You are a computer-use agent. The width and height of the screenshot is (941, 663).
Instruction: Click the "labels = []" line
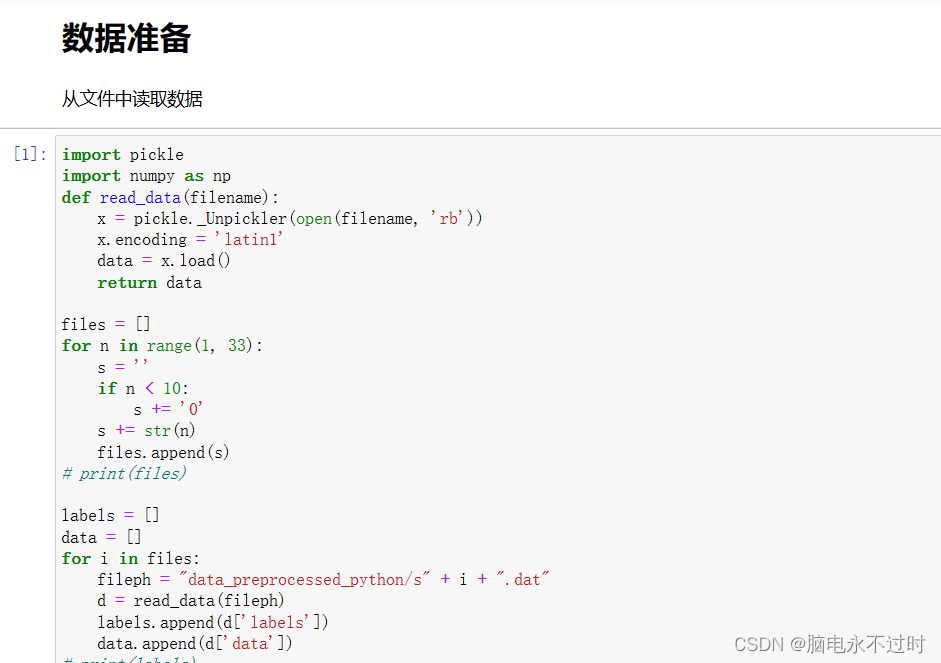coord(110,515)
